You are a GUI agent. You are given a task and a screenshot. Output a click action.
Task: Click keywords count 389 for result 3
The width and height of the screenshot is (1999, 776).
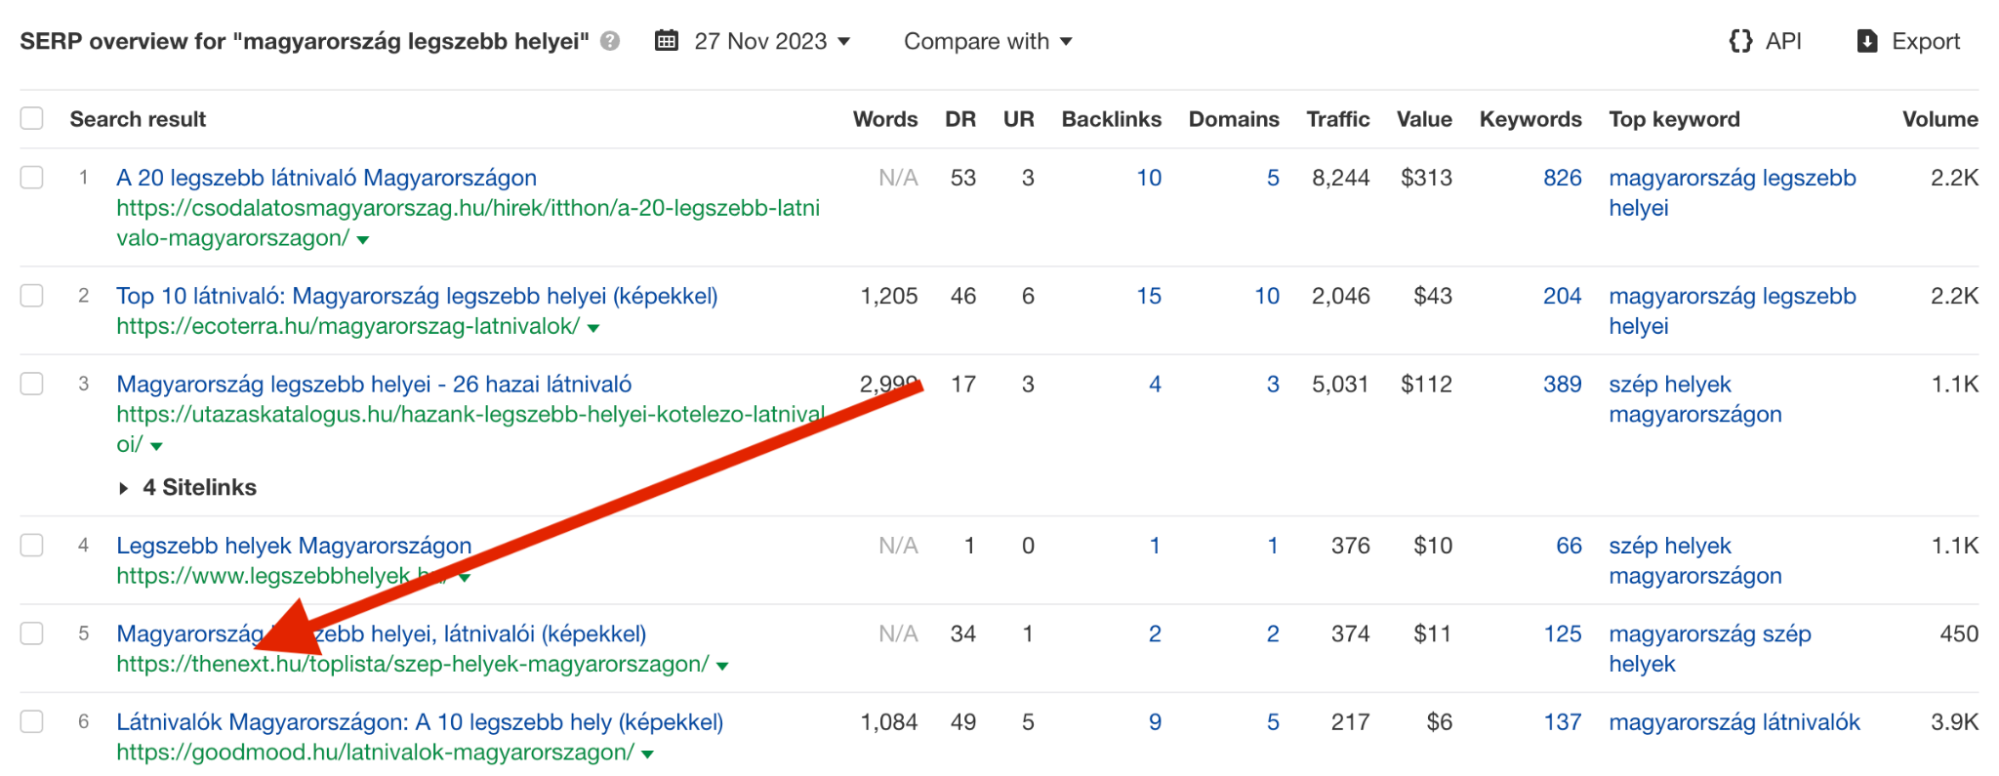1562,384
